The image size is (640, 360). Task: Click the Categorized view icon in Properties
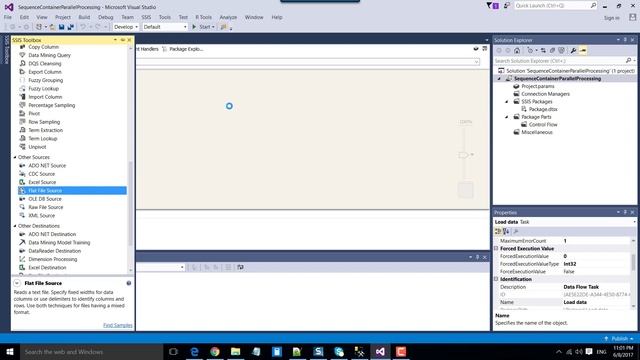pyautogui.click(x=498, y=231)
